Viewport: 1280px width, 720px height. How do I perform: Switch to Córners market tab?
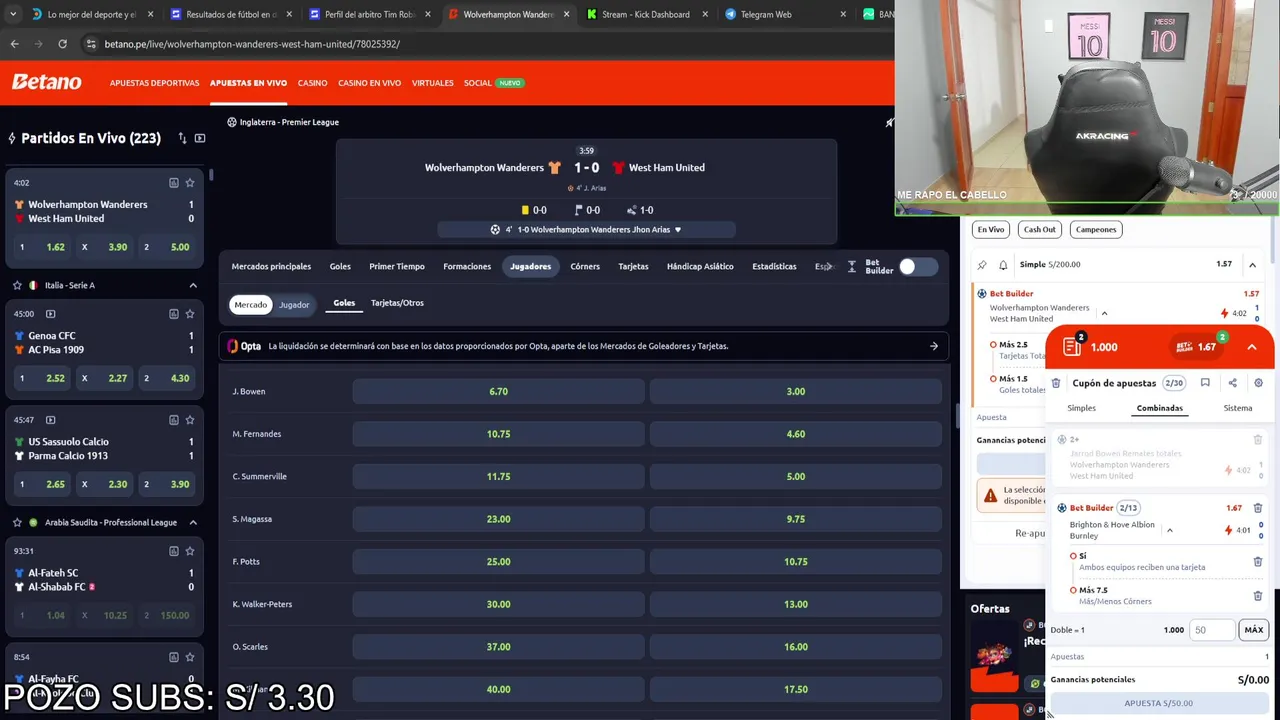(x=585, y=267)
